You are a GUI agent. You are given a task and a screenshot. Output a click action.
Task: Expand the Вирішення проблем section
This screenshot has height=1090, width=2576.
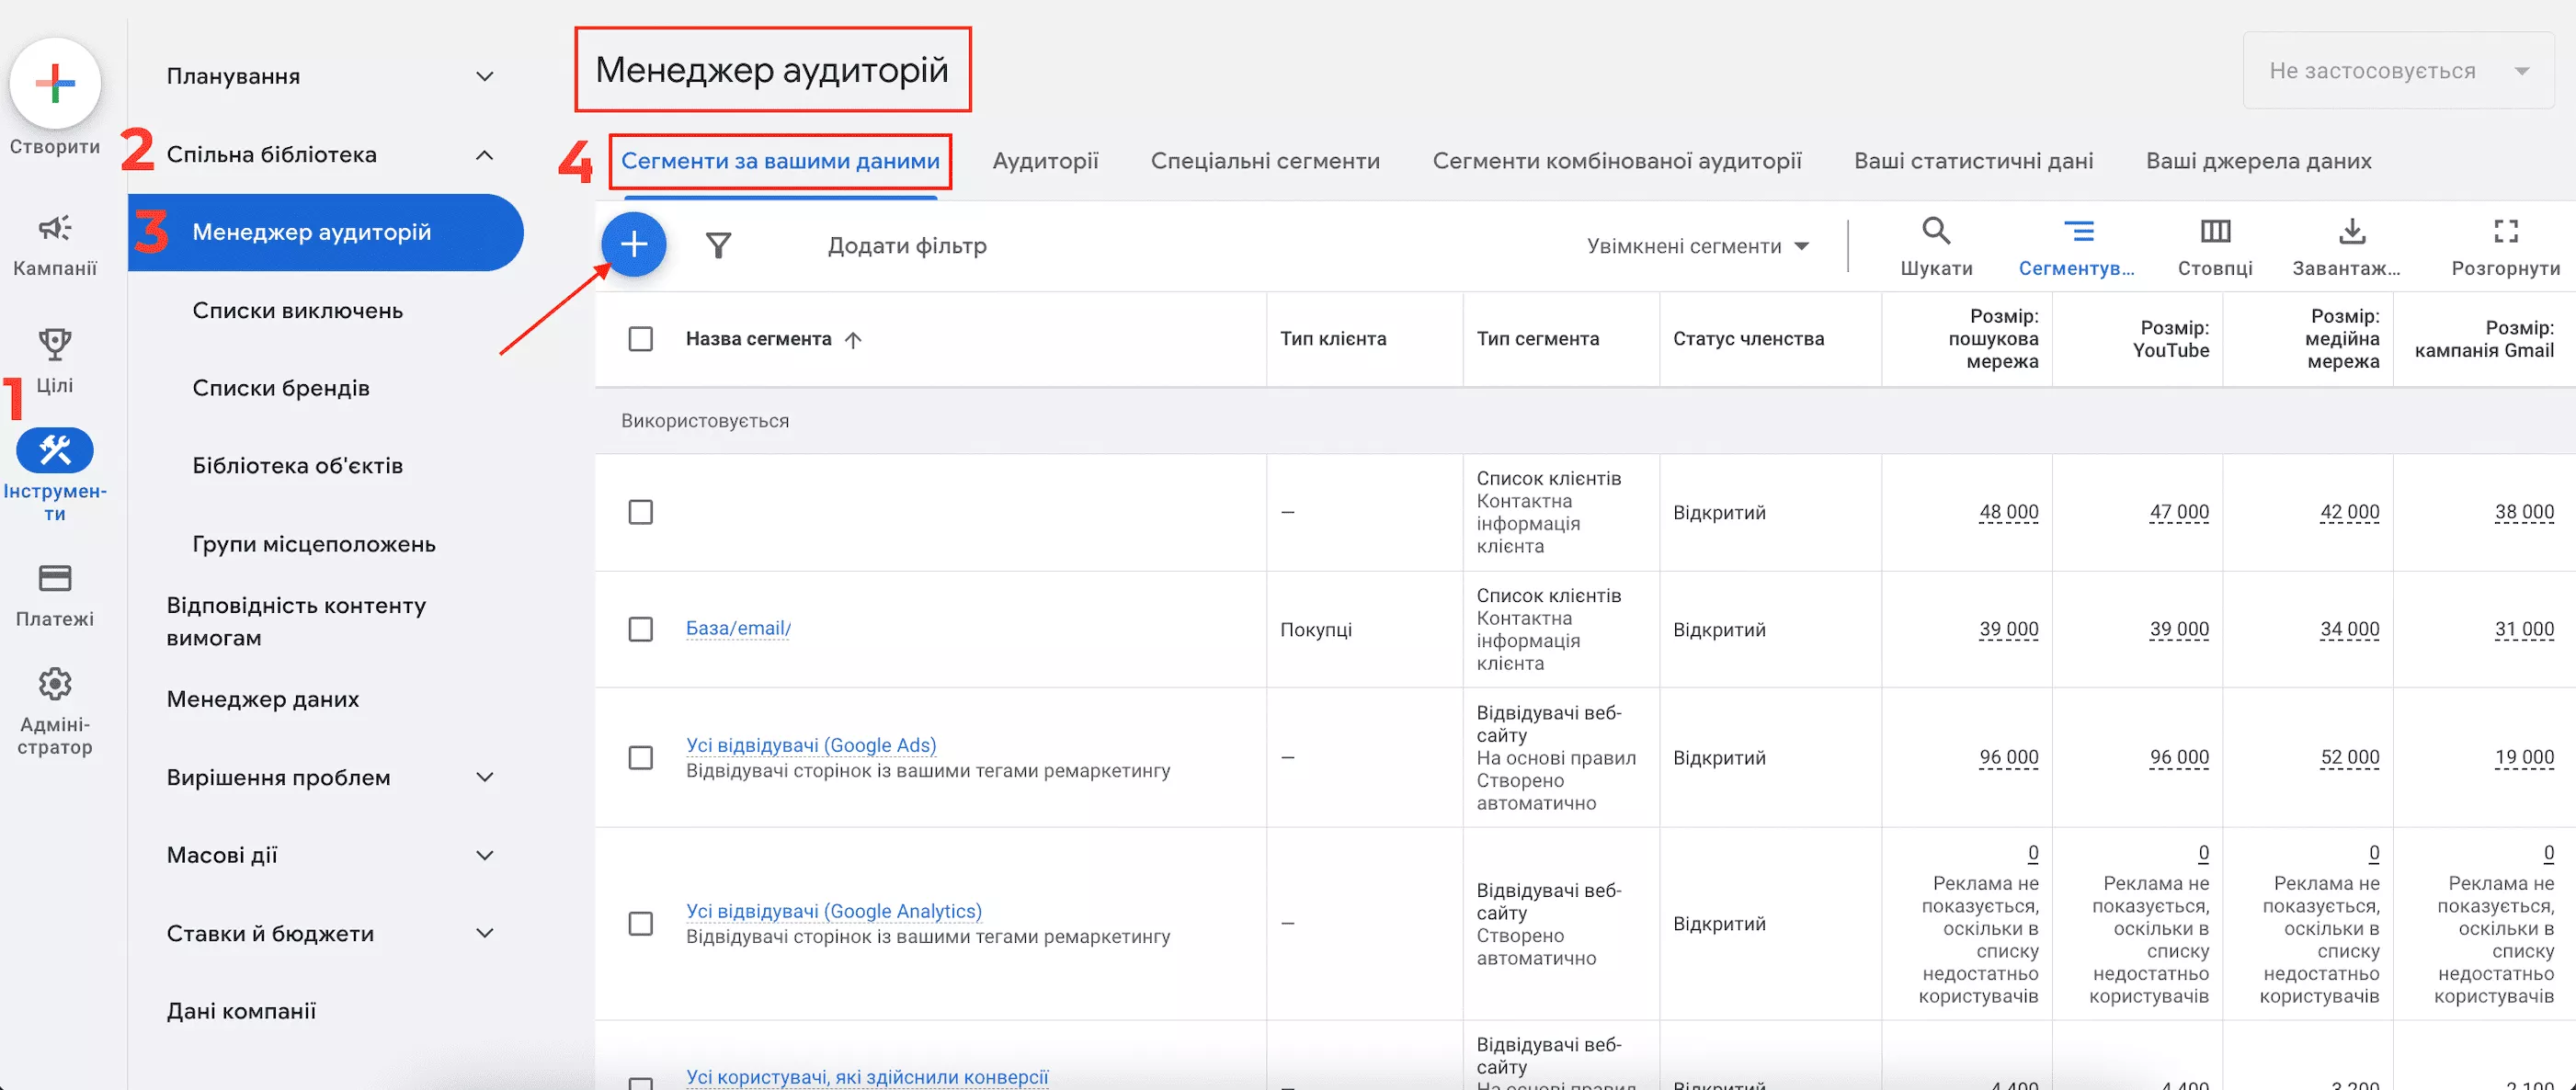(485, 778)
